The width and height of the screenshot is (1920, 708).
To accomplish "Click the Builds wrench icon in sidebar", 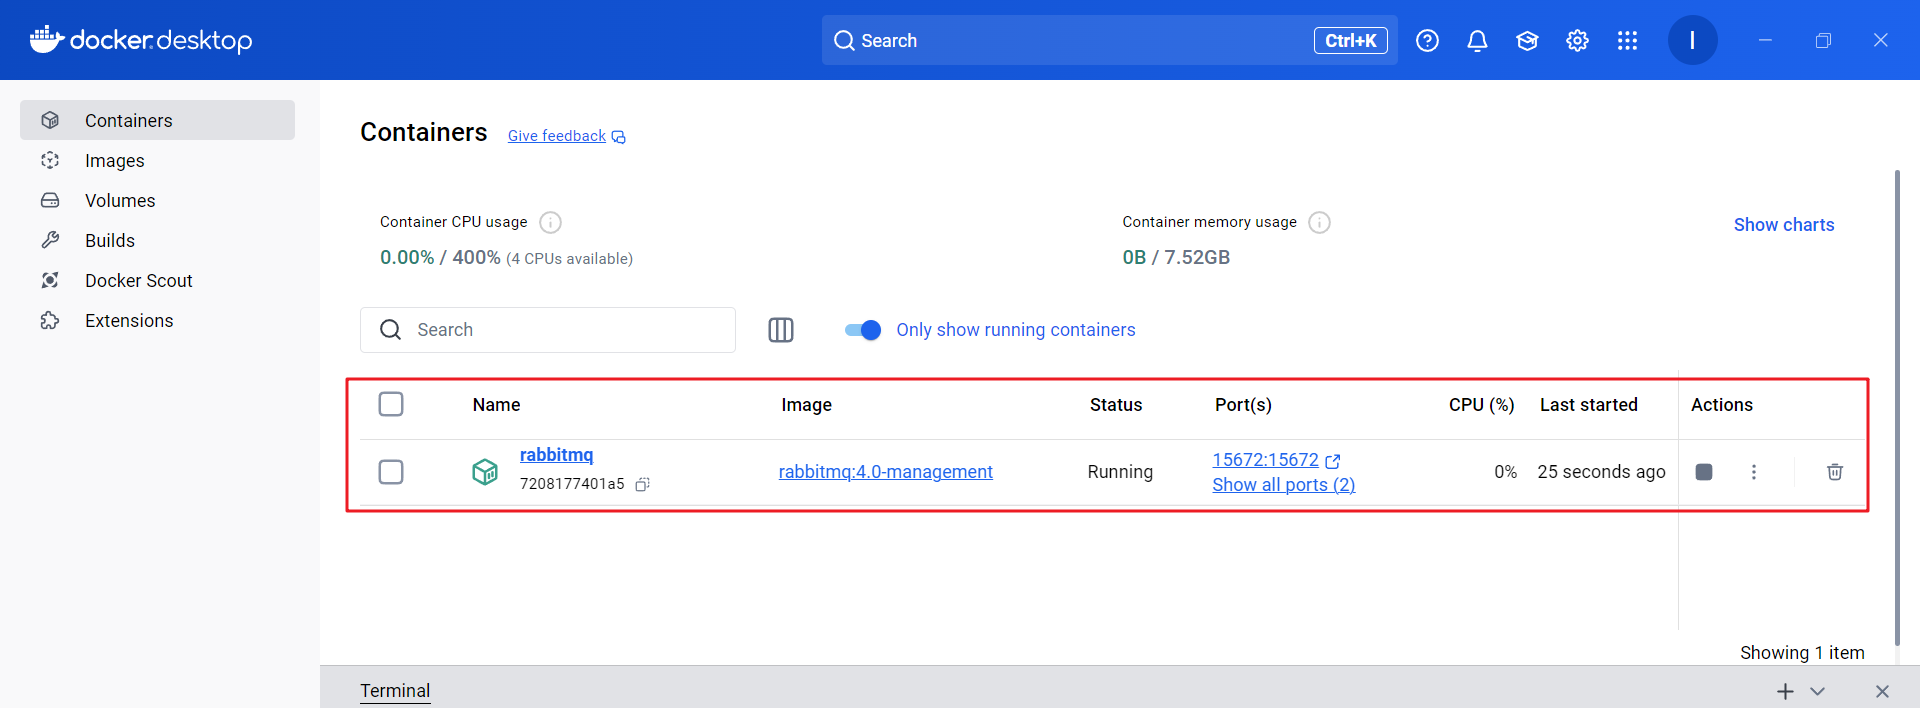I will [50, 240].
